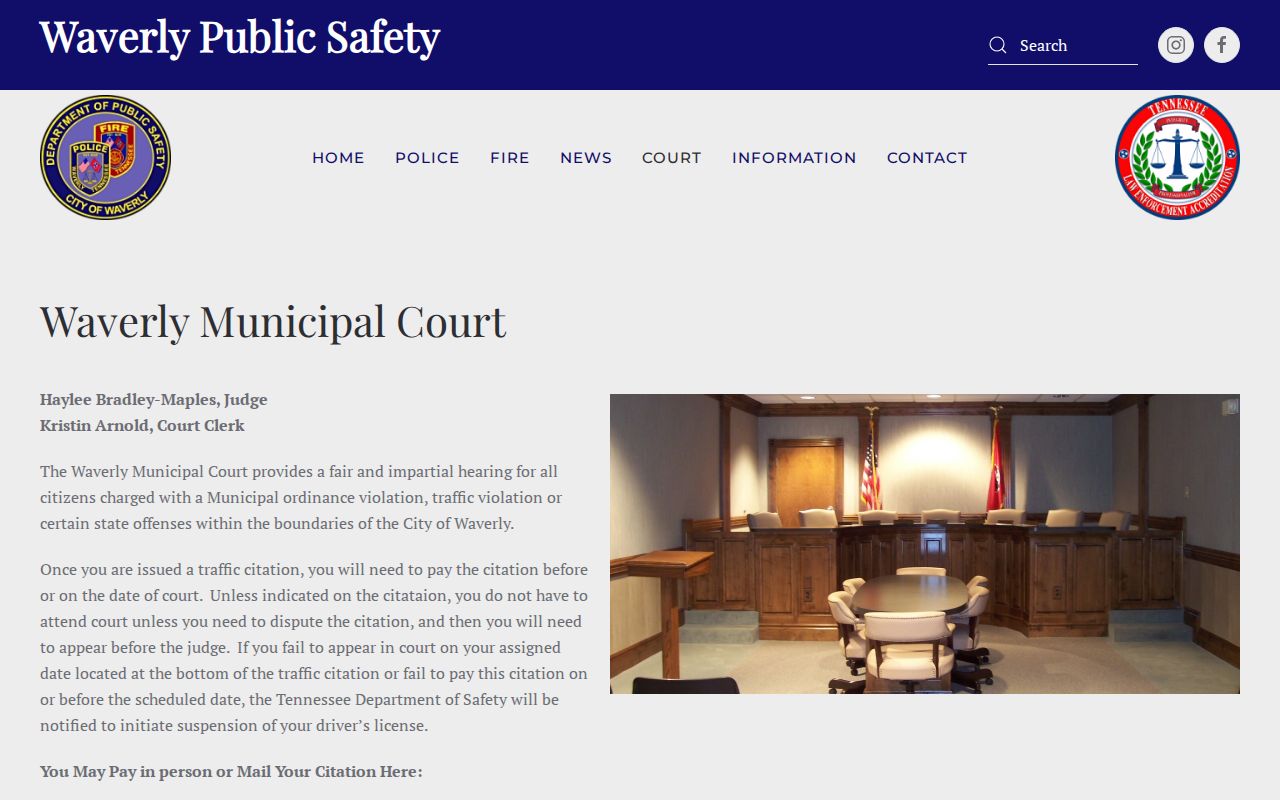The height and width of the screenshot is (800, 1280).
Task: Go to the Contact menu item
Action: point(927,158)
